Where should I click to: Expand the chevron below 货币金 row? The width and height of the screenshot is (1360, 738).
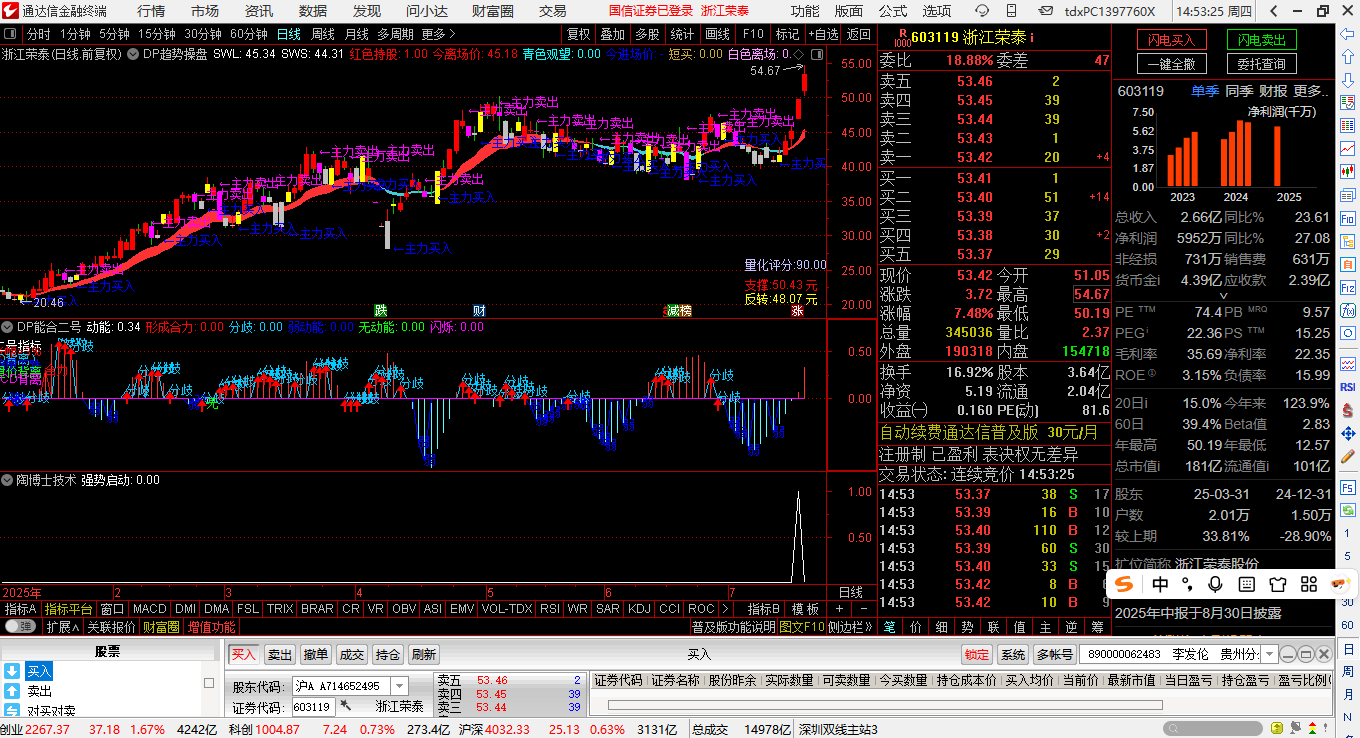coord(1223,296)
